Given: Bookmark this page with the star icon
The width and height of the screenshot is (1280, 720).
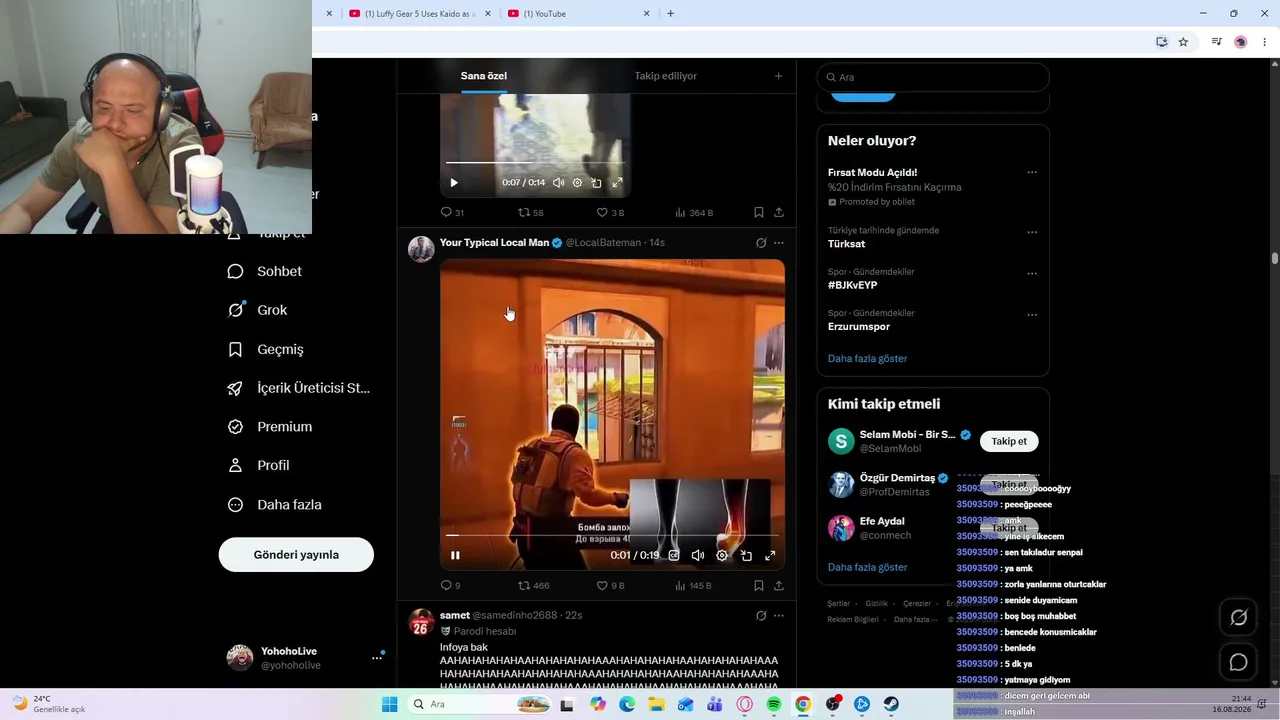Looking at the screenshot, I should tap(1183, 42).
